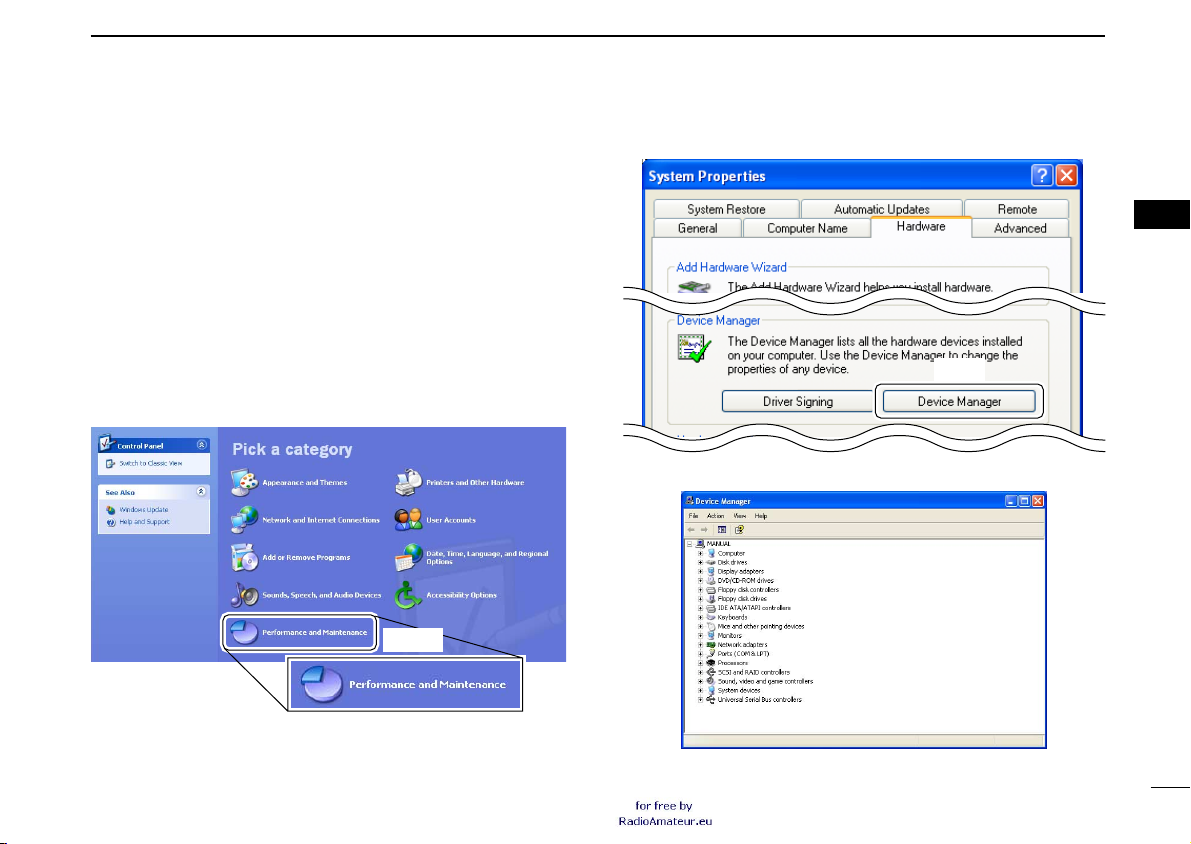1191x844 pixels.
Task: Collapse the Control Panel sidebar section
Action: coord(201,445)
